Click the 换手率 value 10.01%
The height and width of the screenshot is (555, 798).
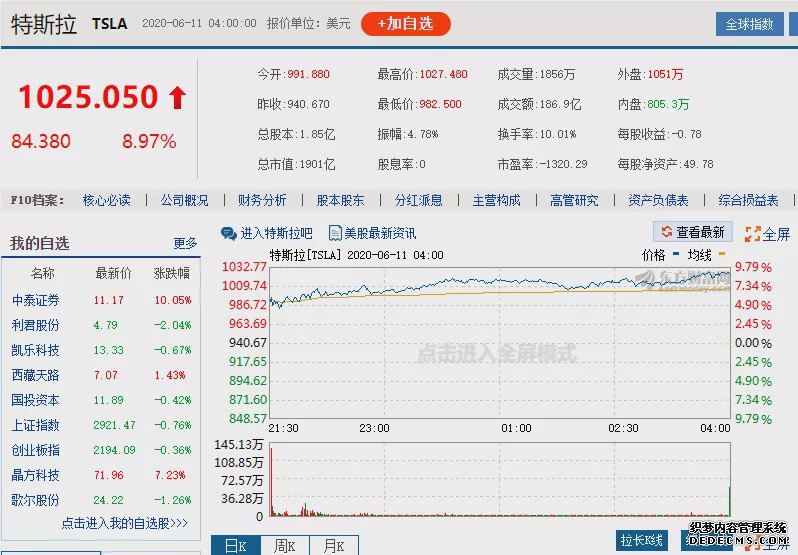(x=558, y=134)
